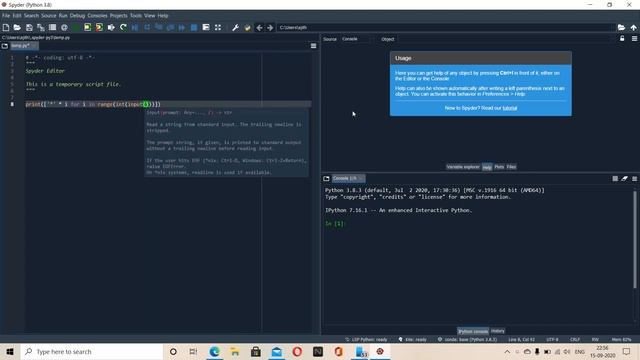Open Preferences with the wrench icon
640x360 pixels.
[x=236, y=27]
